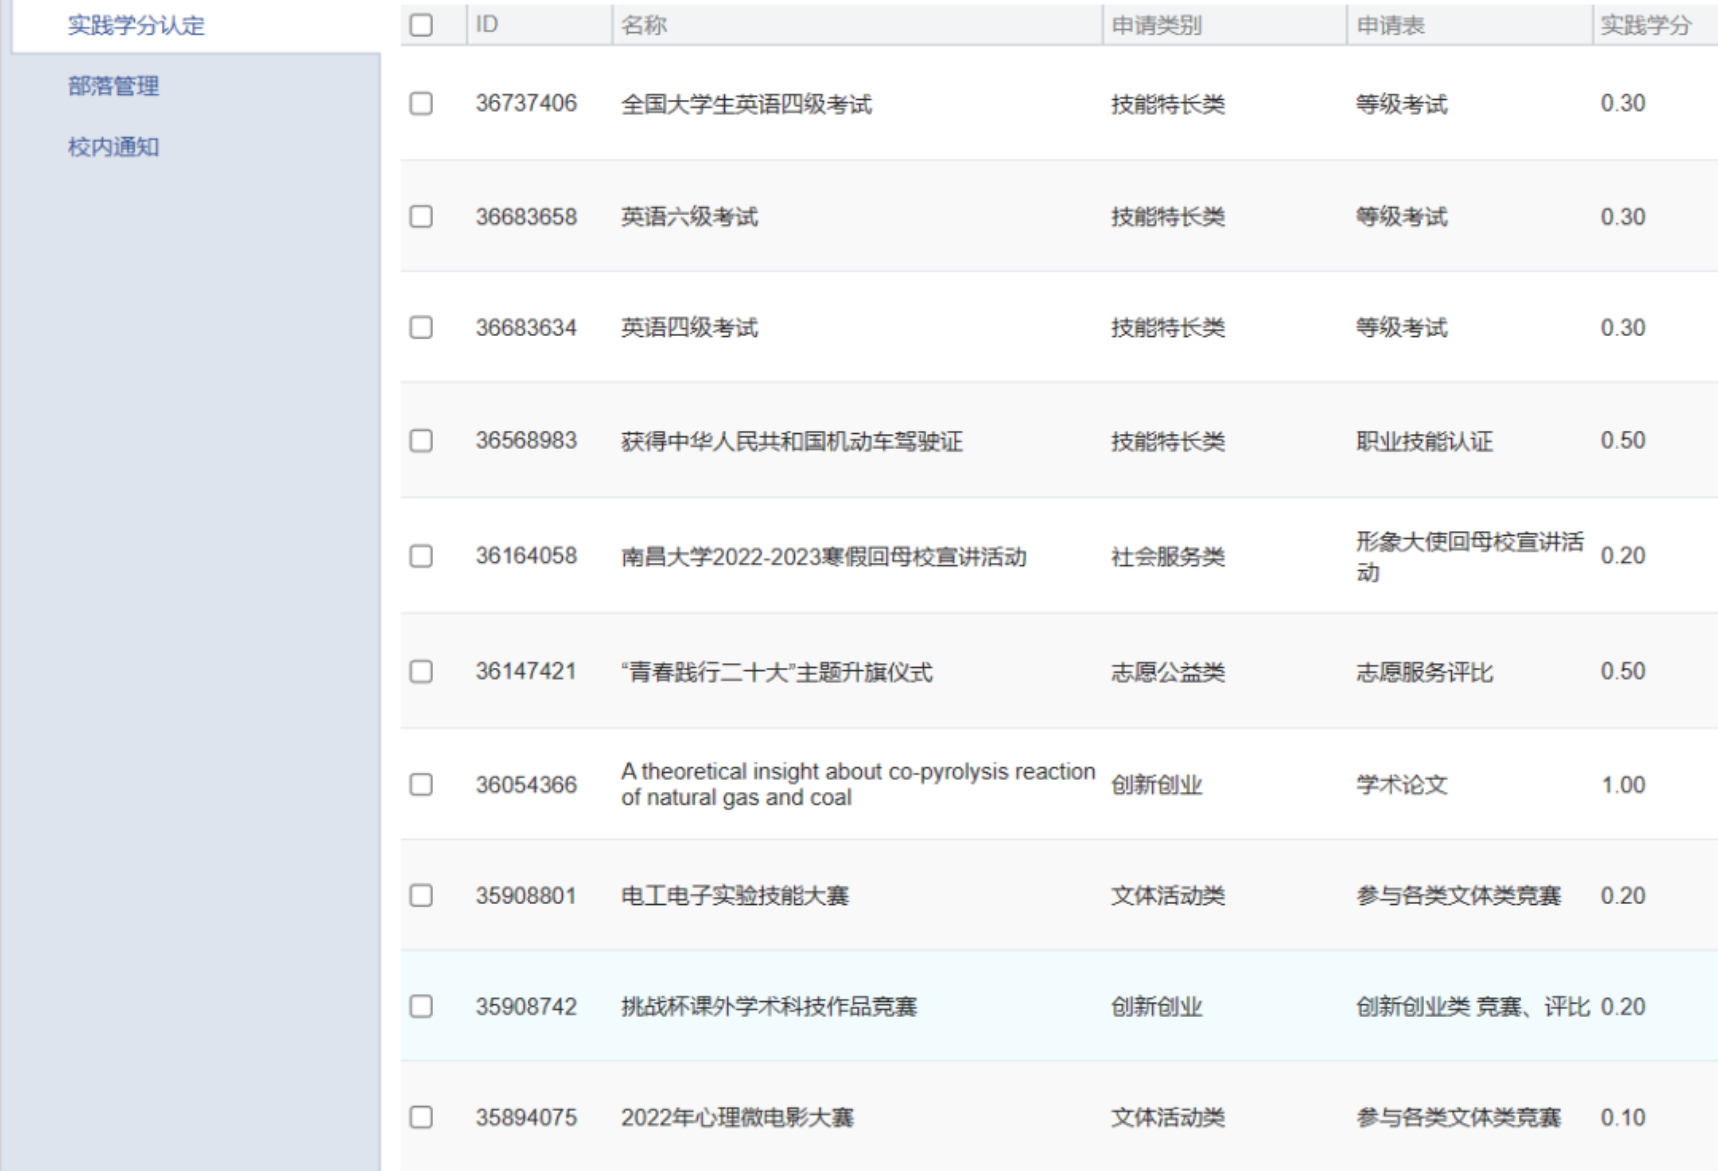
Task: Tick the checkbox beside 36147421
Action: coord(421,671)
